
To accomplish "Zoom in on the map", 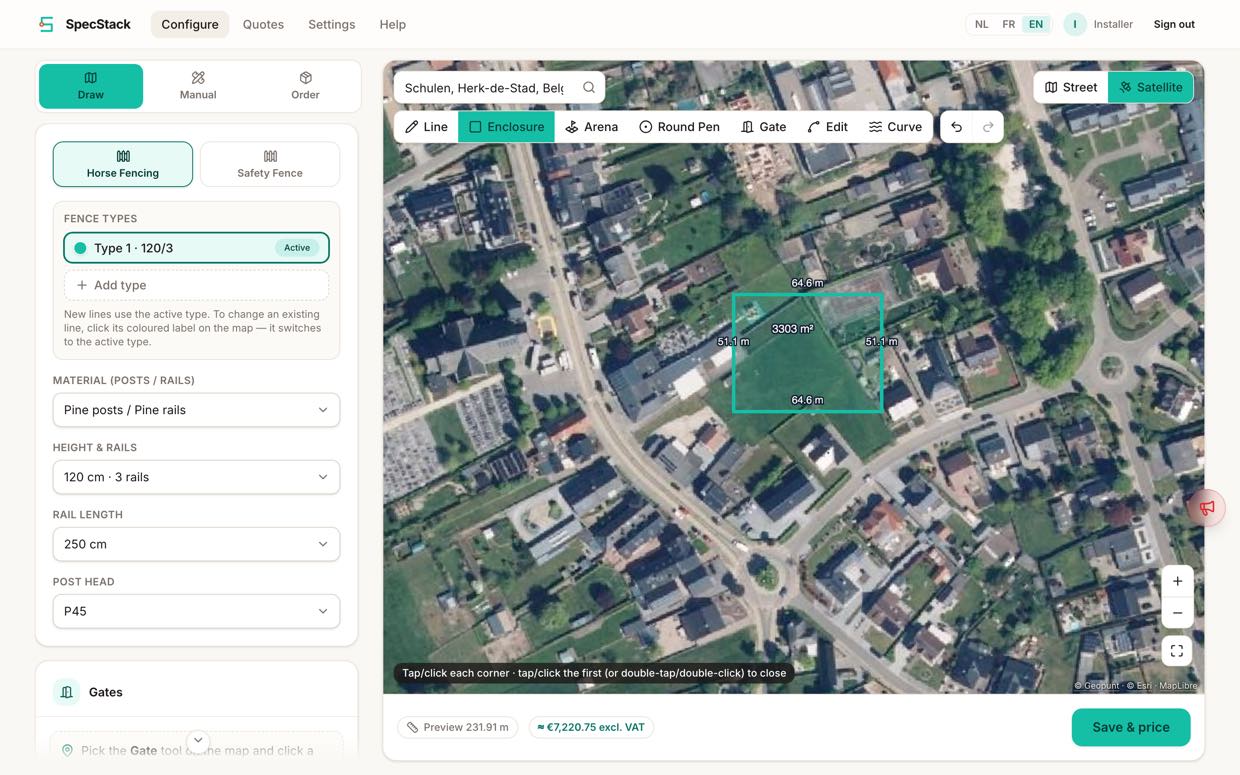I will (x=1177, y=581).
